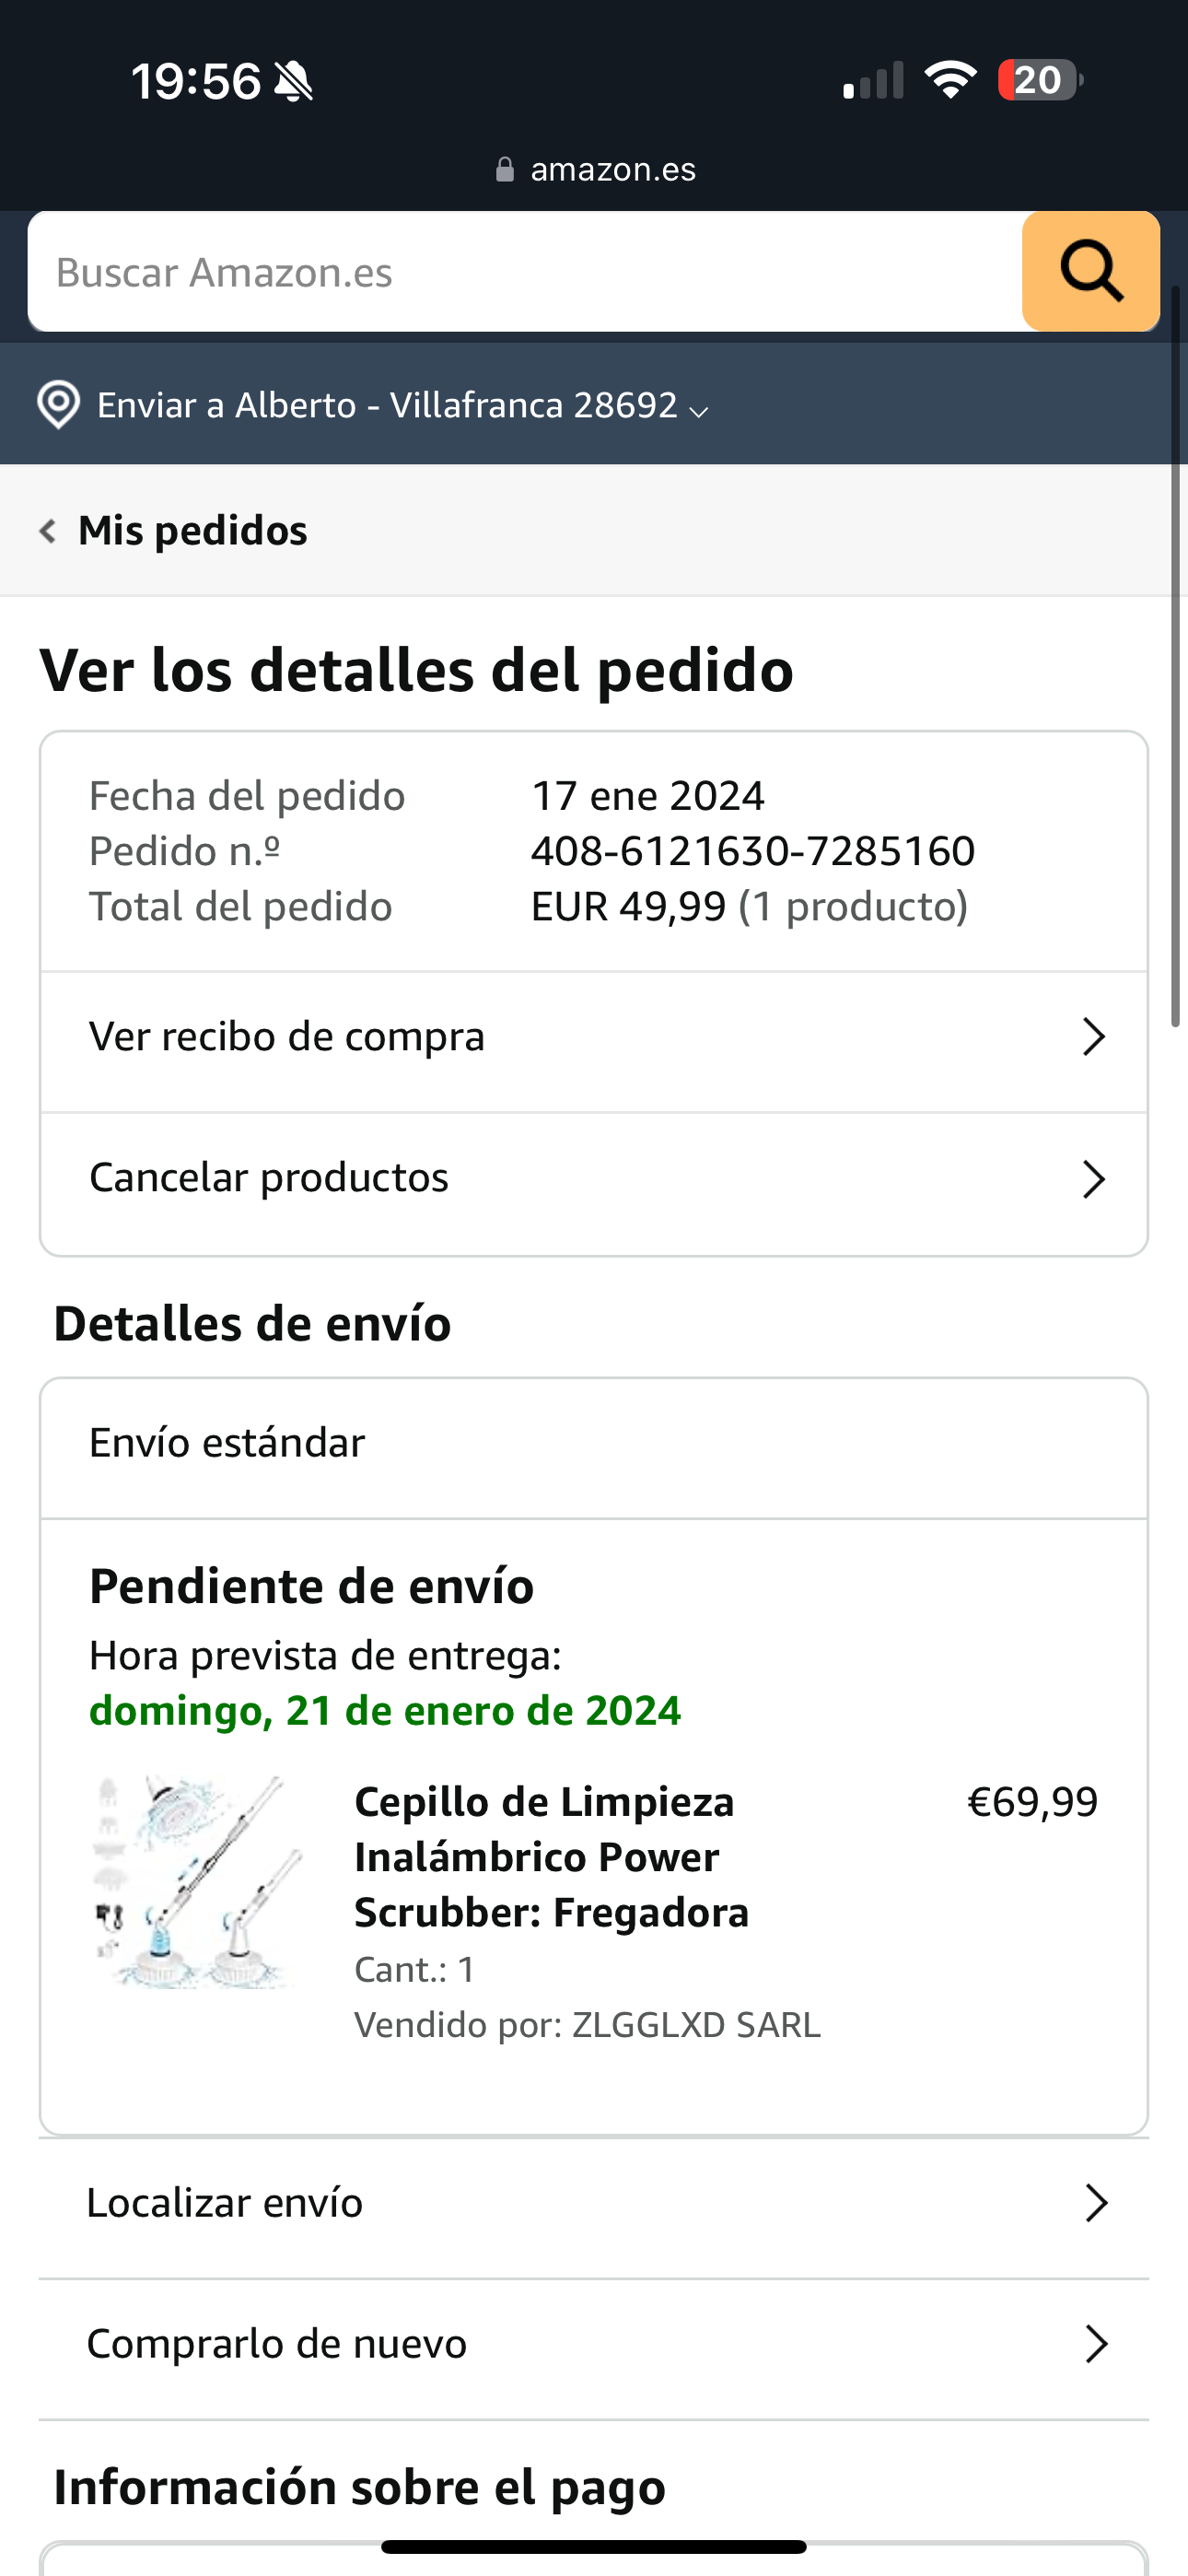Open the Cancelar productos chevron arrow
The height and width of the screenshot is (2576, 1188).
(x=1093, y=1179)
